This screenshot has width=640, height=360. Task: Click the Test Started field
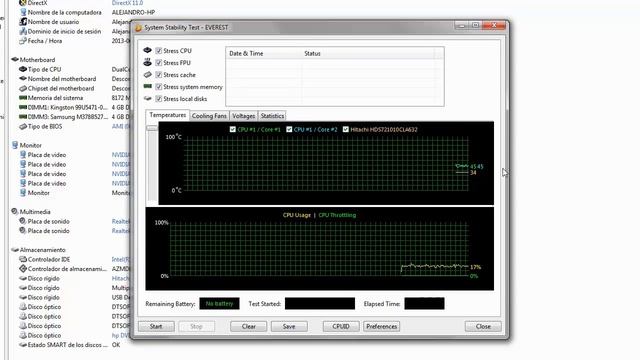pyautogui.click(x=320, y=303)
